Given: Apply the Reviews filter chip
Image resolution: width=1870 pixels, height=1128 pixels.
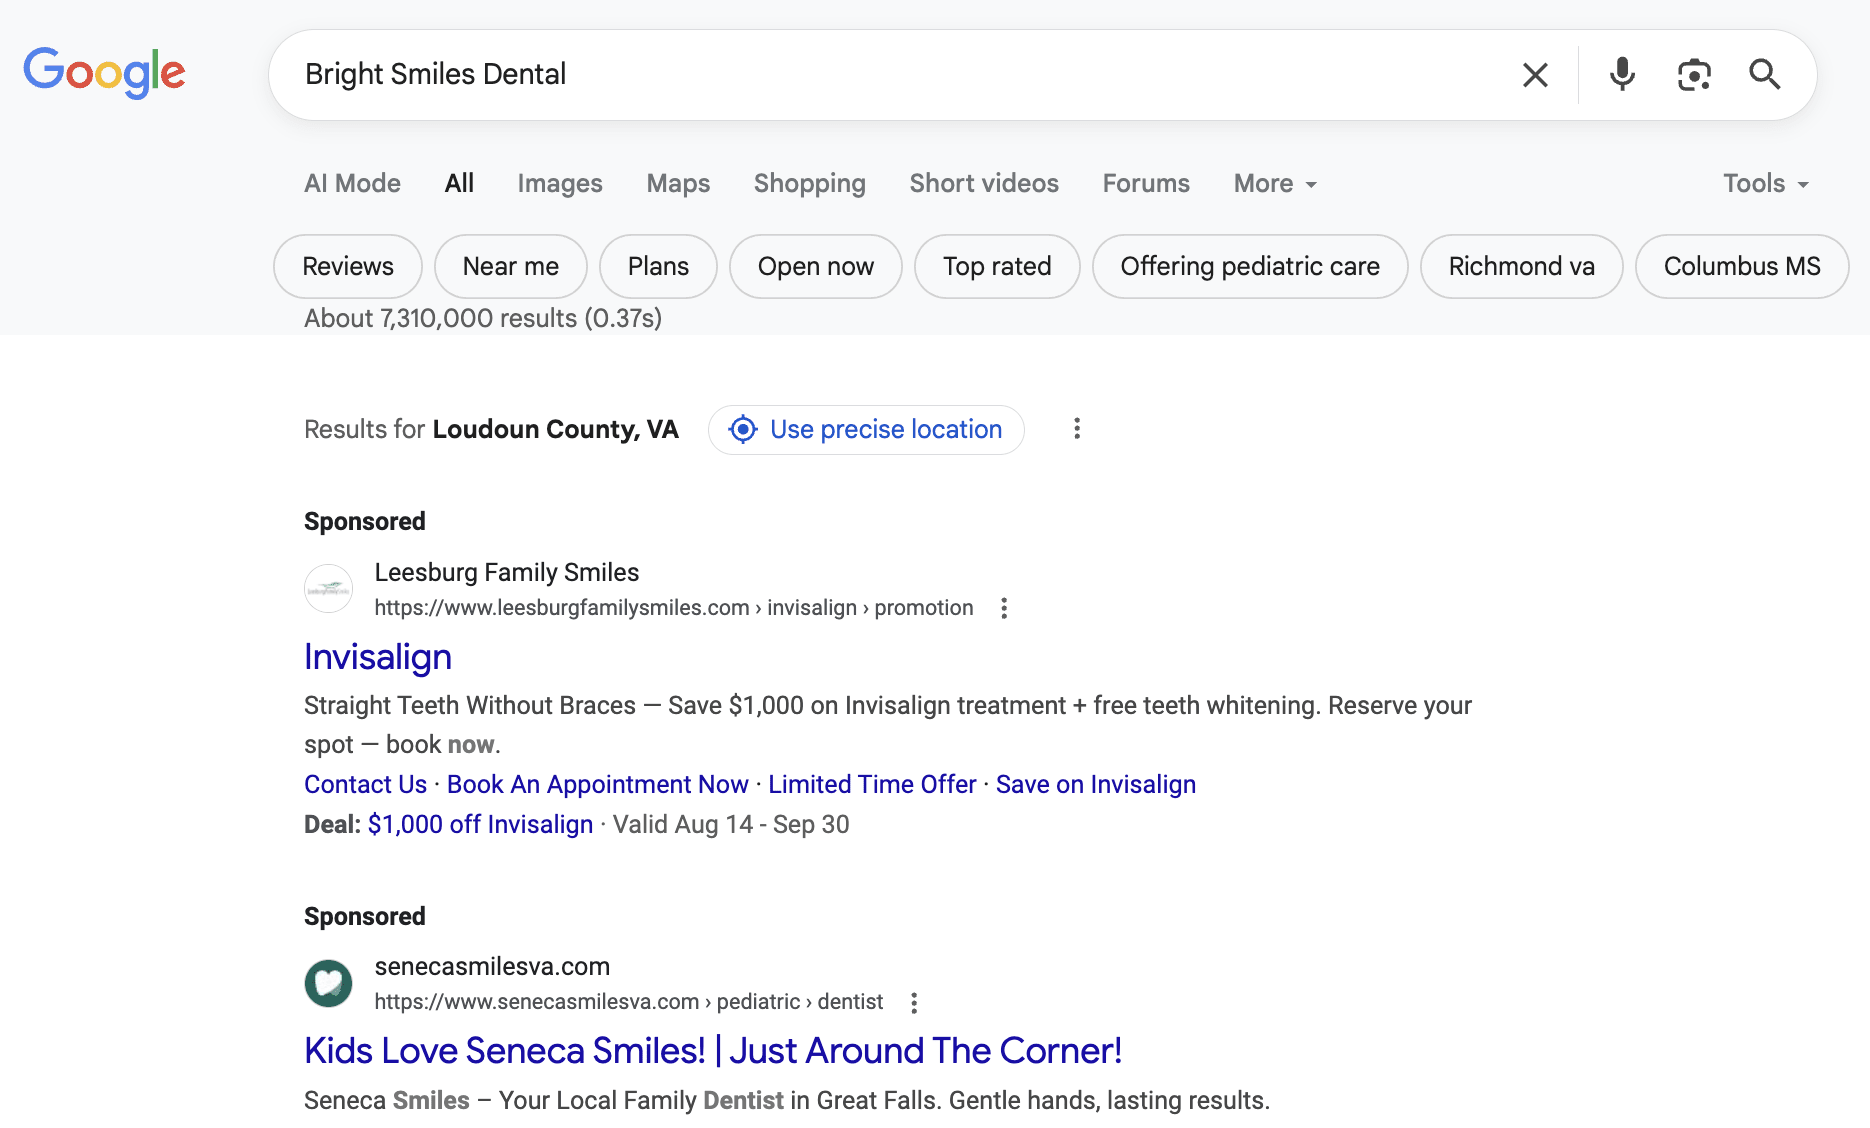Looking at the screenshot, I should [x=348, y=267].
